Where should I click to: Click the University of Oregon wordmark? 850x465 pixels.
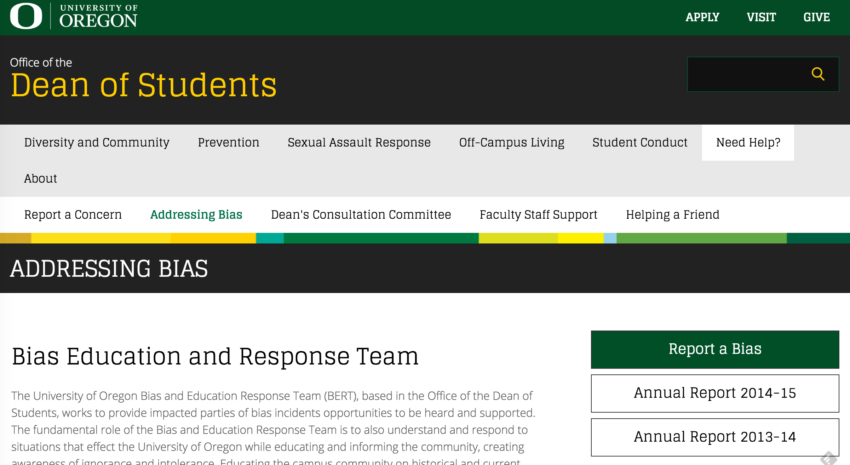click(98, 16)
